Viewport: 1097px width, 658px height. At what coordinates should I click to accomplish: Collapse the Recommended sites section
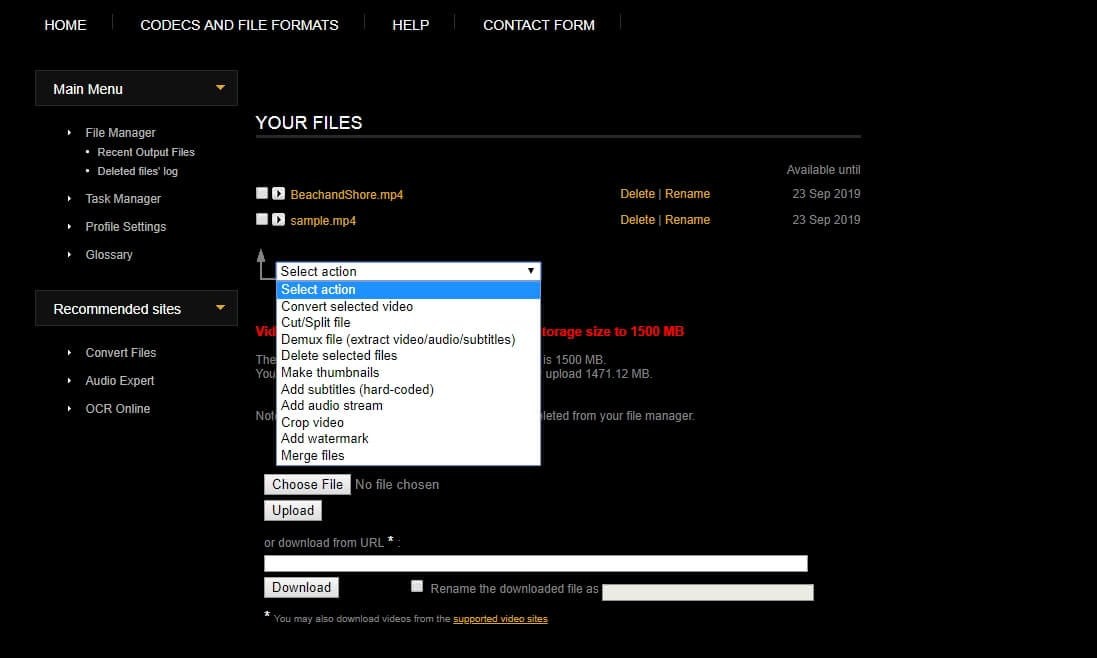pyautogui.click(x=220, y=308)
